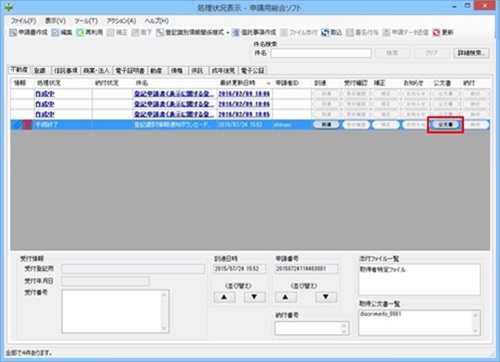Screen dimensions: 500x362
Task: Click the 信託事項作成 toolbar icon
Action: [236, 33]
